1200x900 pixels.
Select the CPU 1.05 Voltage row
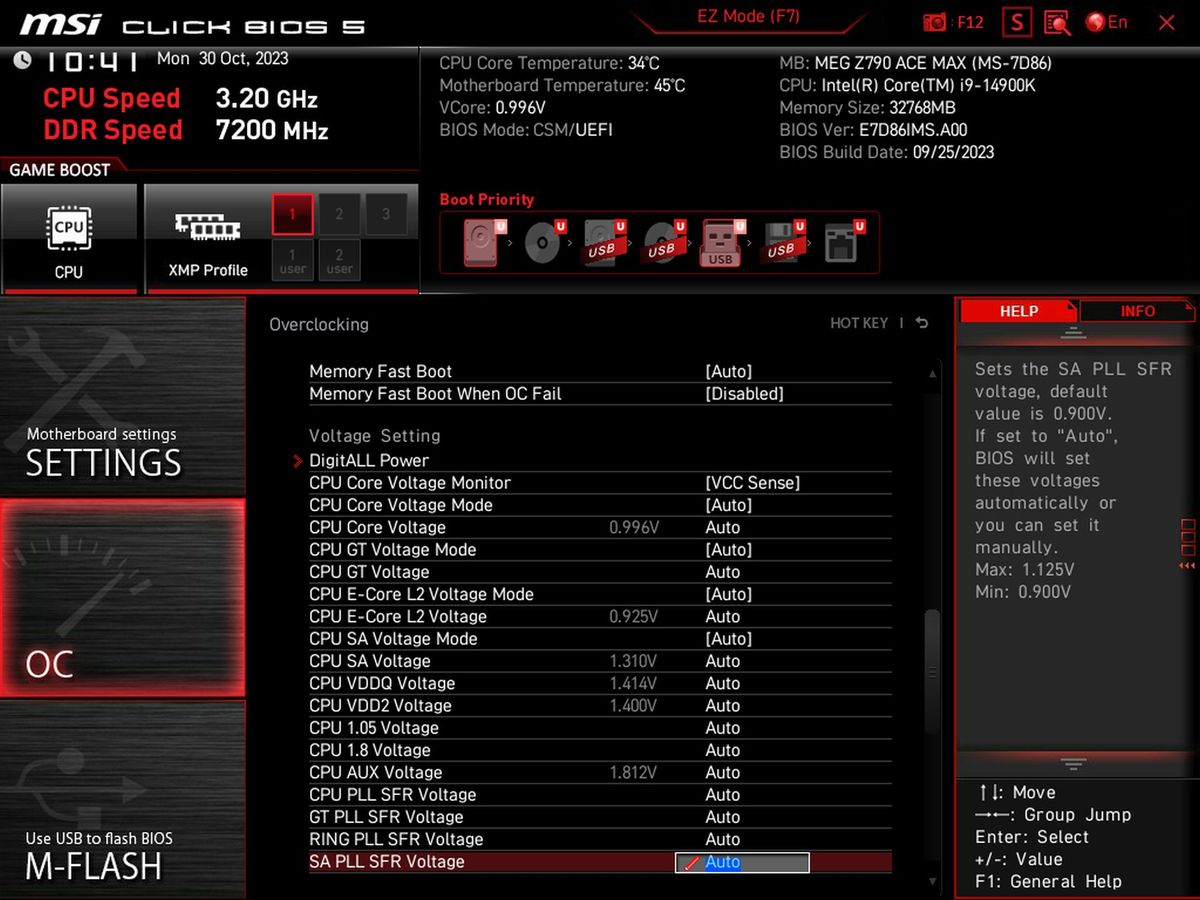click(x=600, y=727)
